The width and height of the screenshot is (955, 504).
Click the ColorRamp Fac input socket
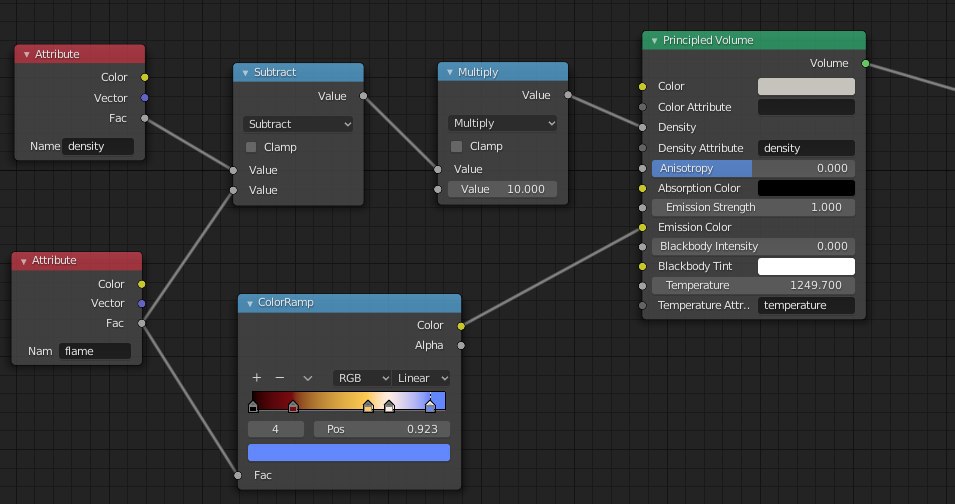(238, 475)
